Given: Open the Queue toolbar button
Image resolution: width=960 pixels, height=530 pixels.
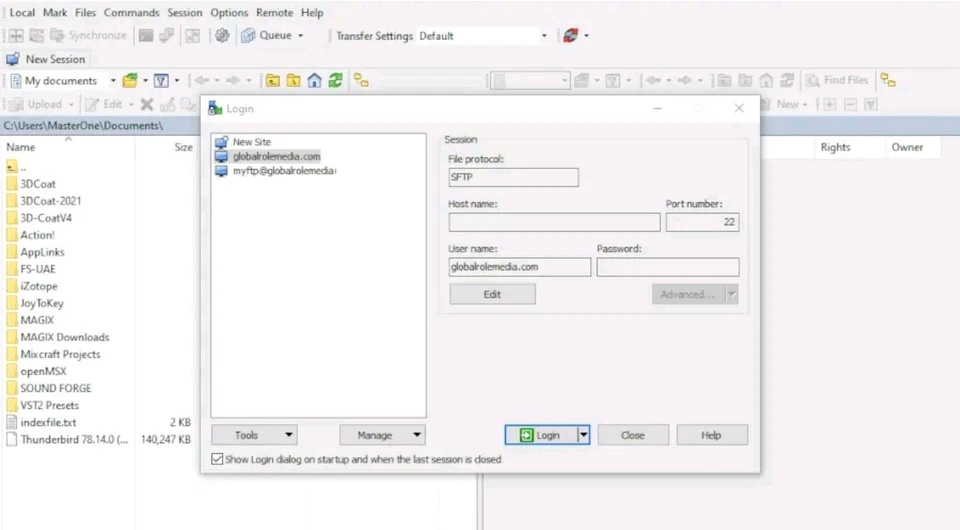Looking at the screenshot, I should coord(266,35).
